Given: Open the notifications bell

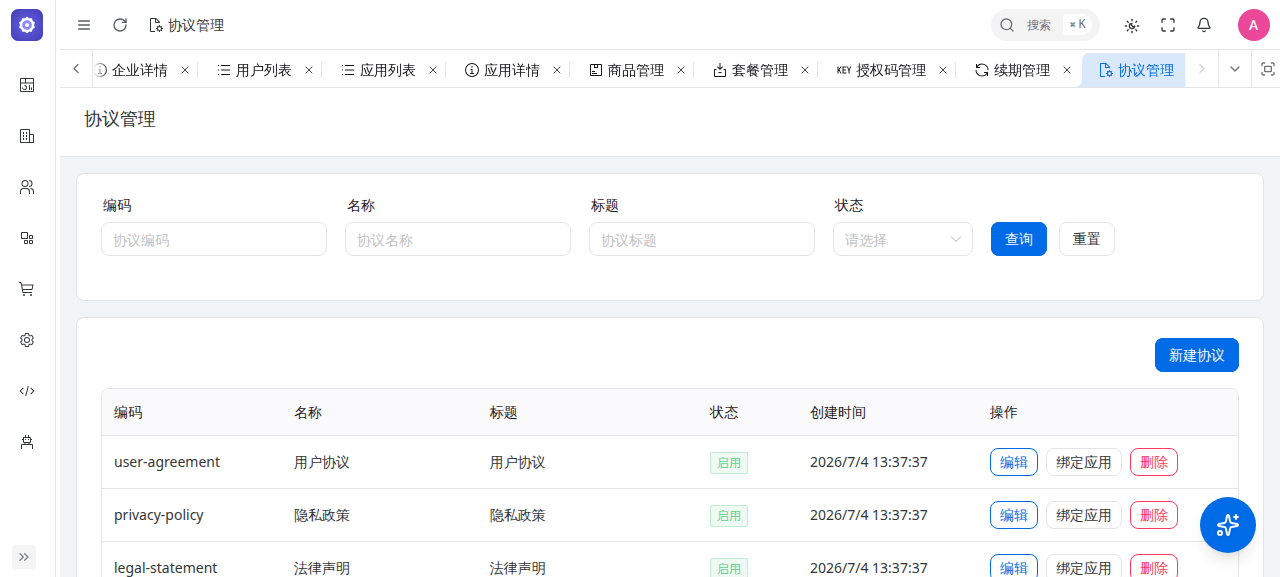Looking at the screenshot, I should [1204, 25].
